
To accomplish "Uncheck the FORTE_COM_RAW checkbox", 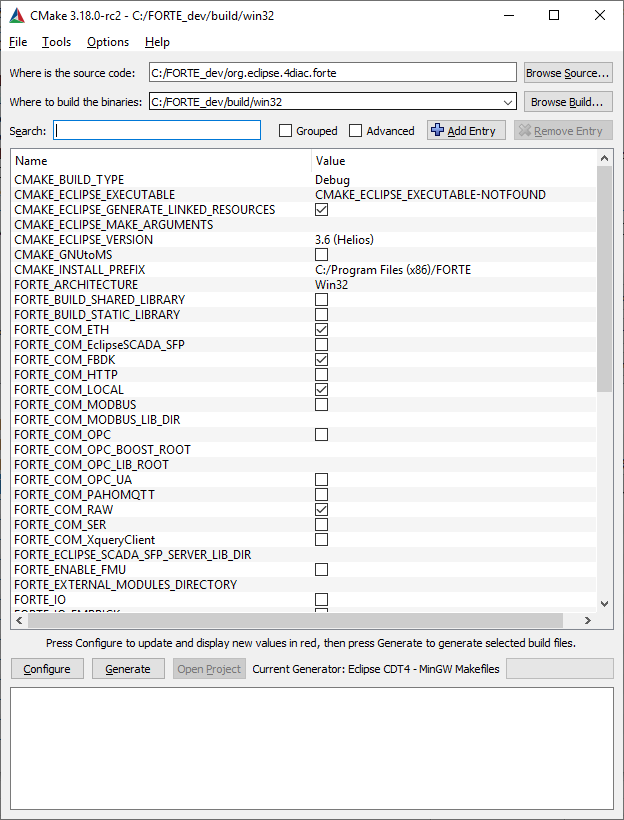I will point(322,510).
